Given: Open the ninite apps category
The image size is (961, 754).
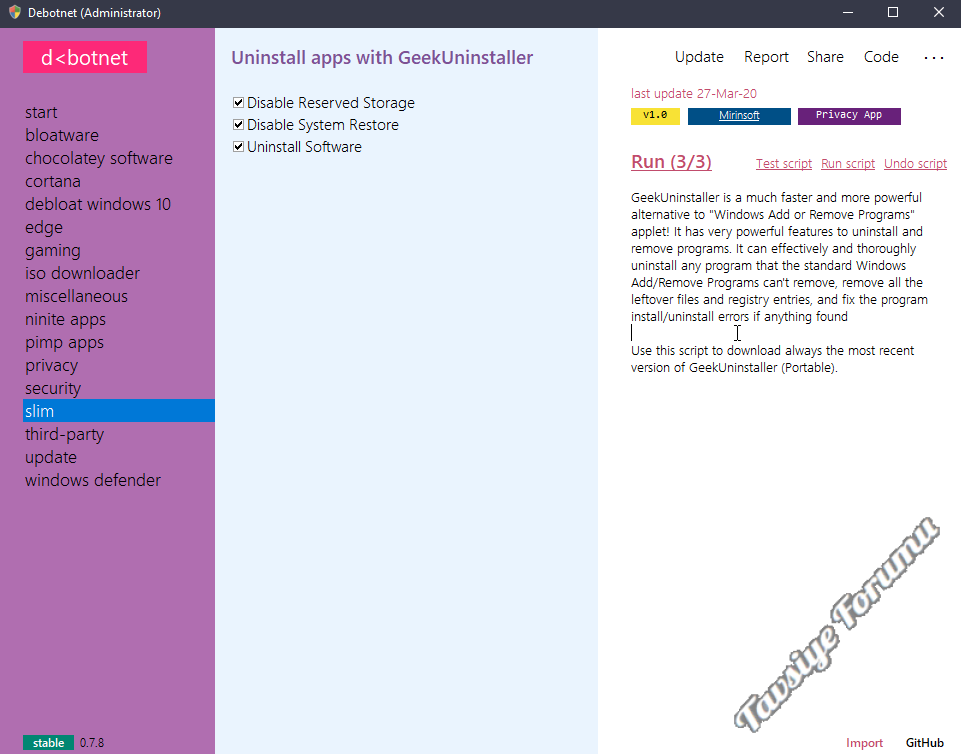Looking at the screenshot, I should pos(66,319).
